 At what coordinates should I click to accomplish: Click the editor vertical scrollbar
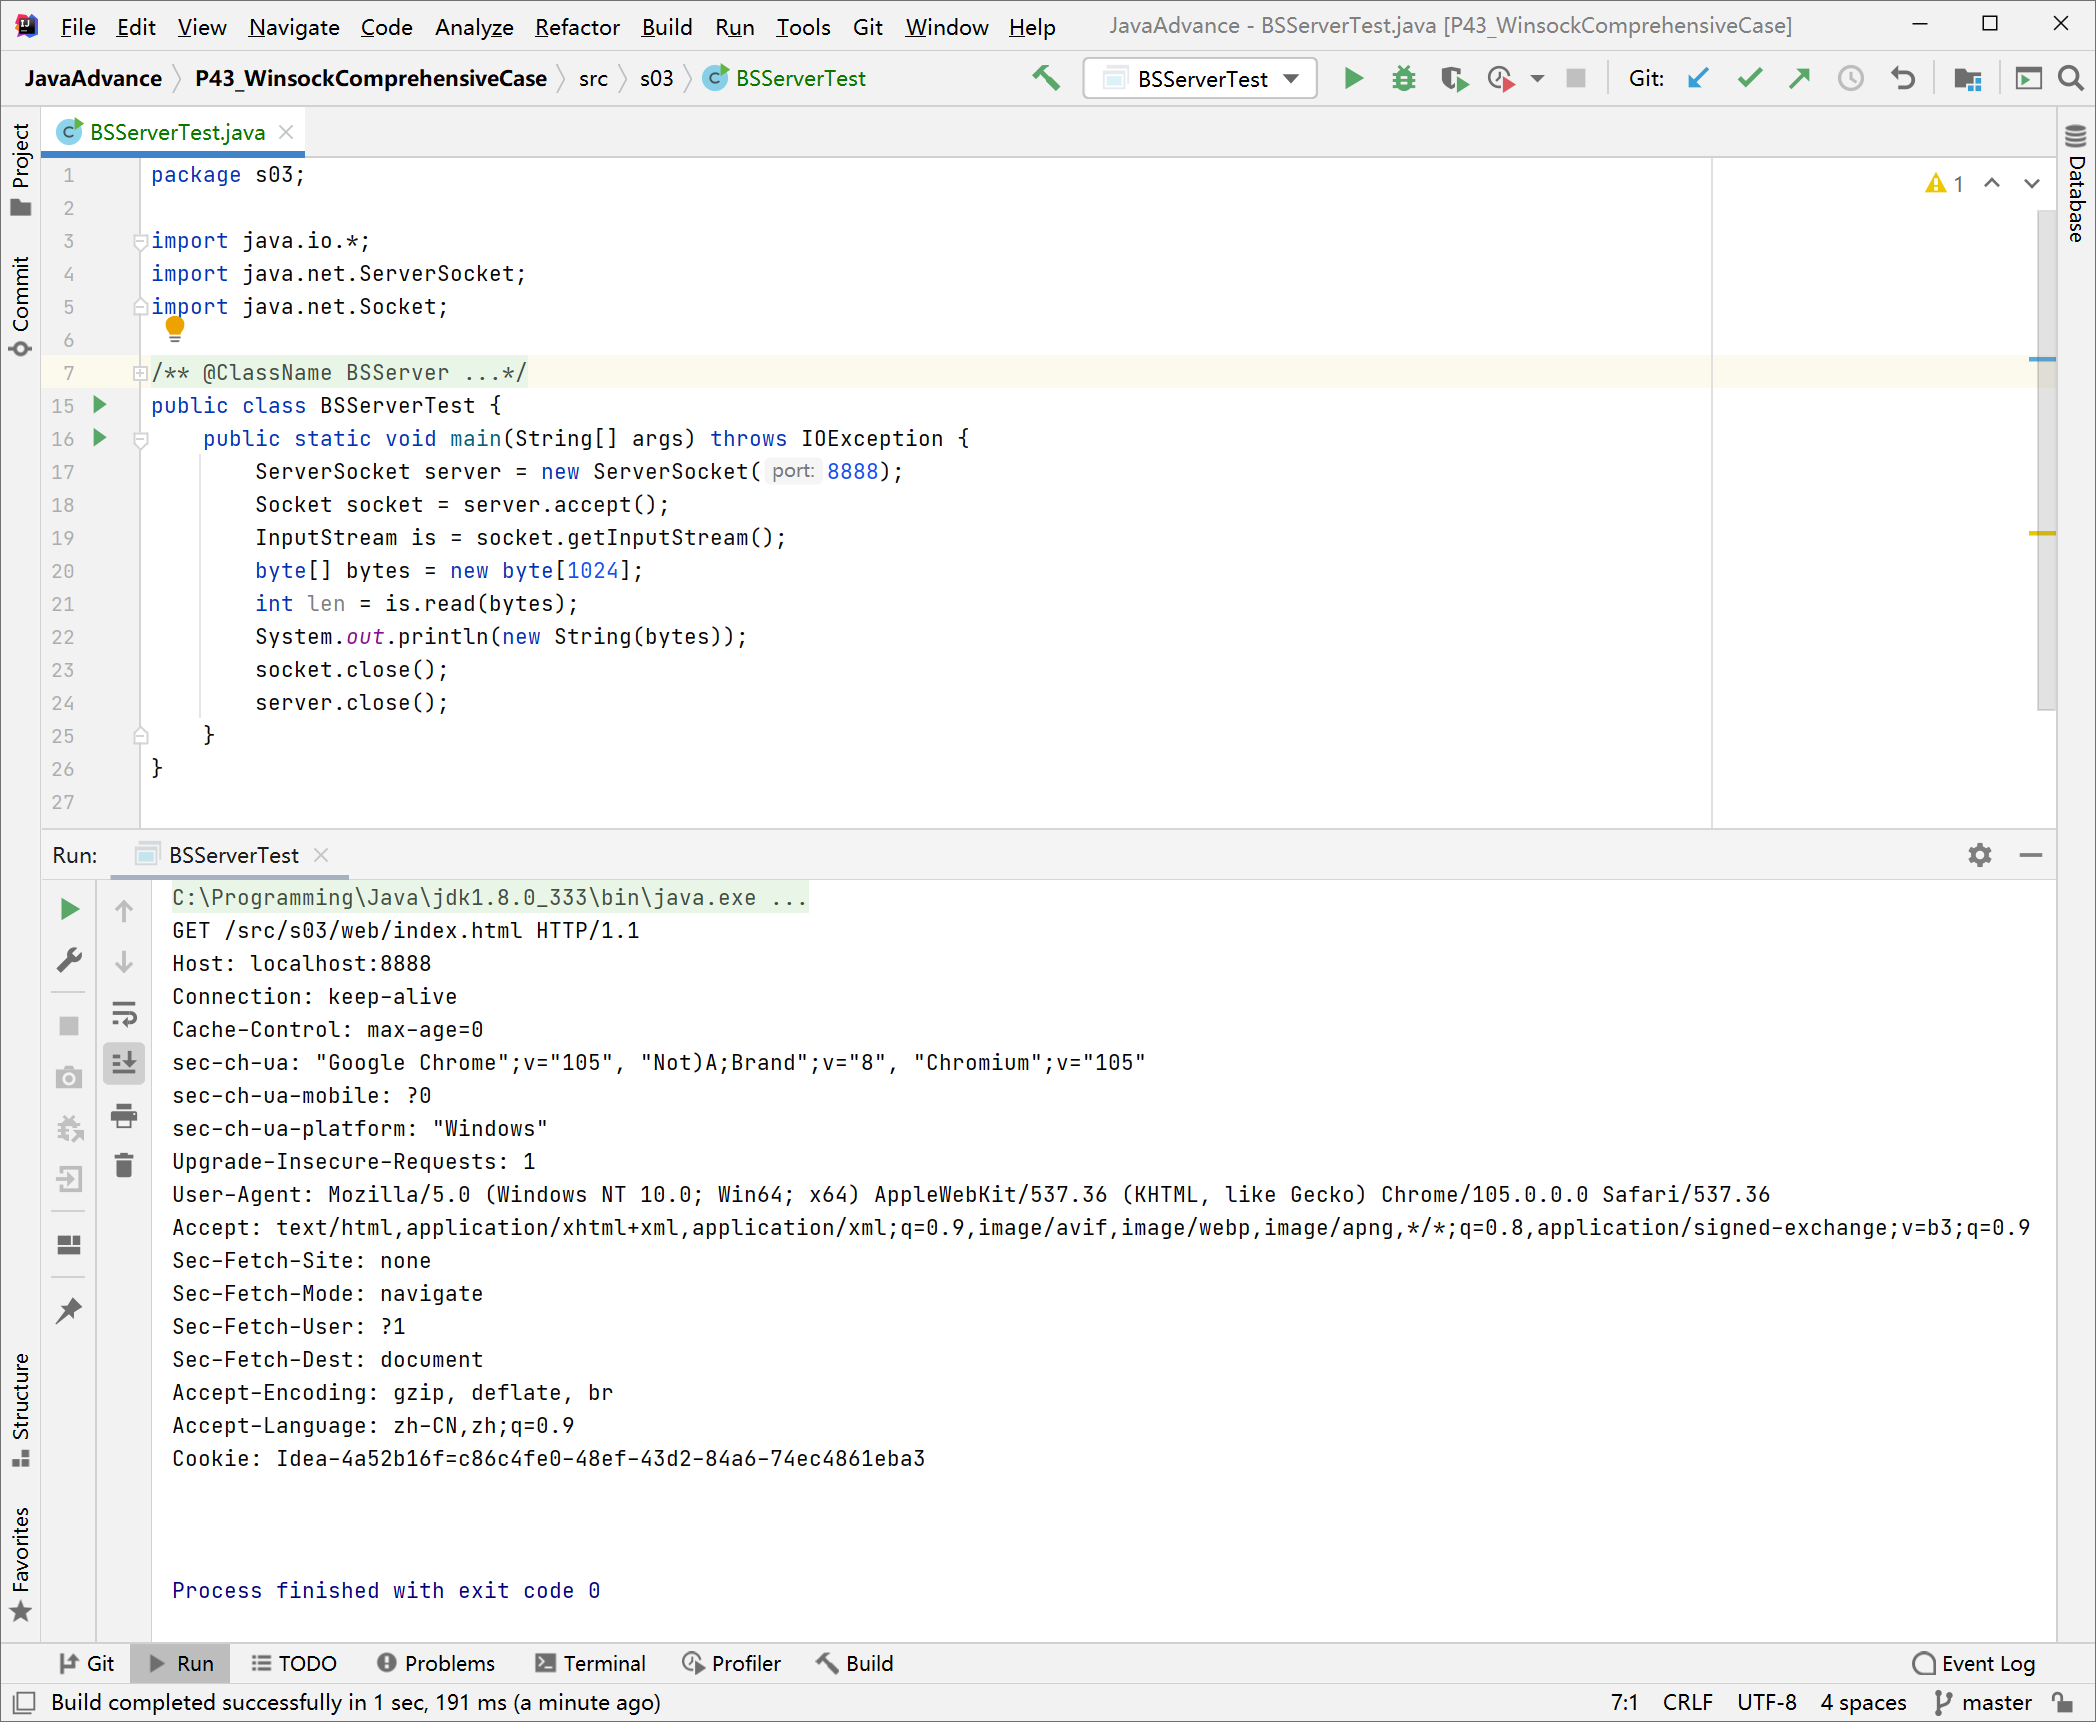tap(2046, 460)
